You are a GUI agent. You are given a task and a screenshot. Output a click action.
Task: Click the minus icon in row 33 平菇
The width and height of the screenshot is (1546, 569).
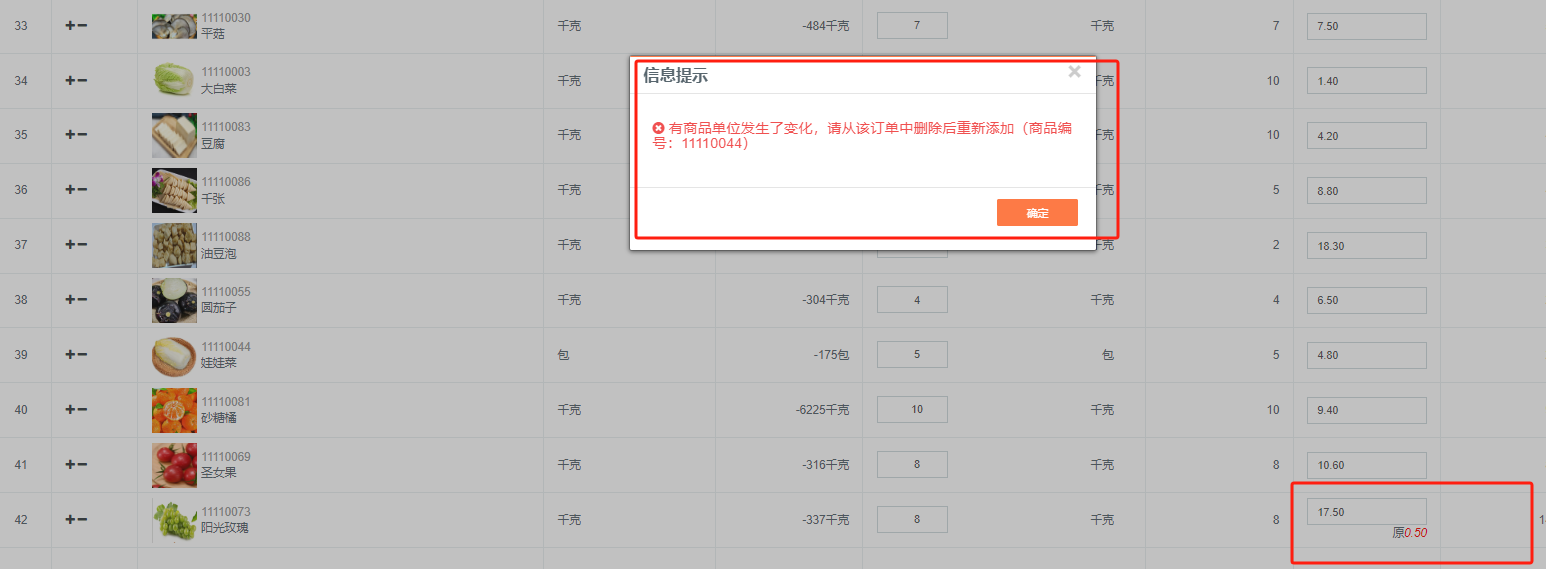(82, 25)
